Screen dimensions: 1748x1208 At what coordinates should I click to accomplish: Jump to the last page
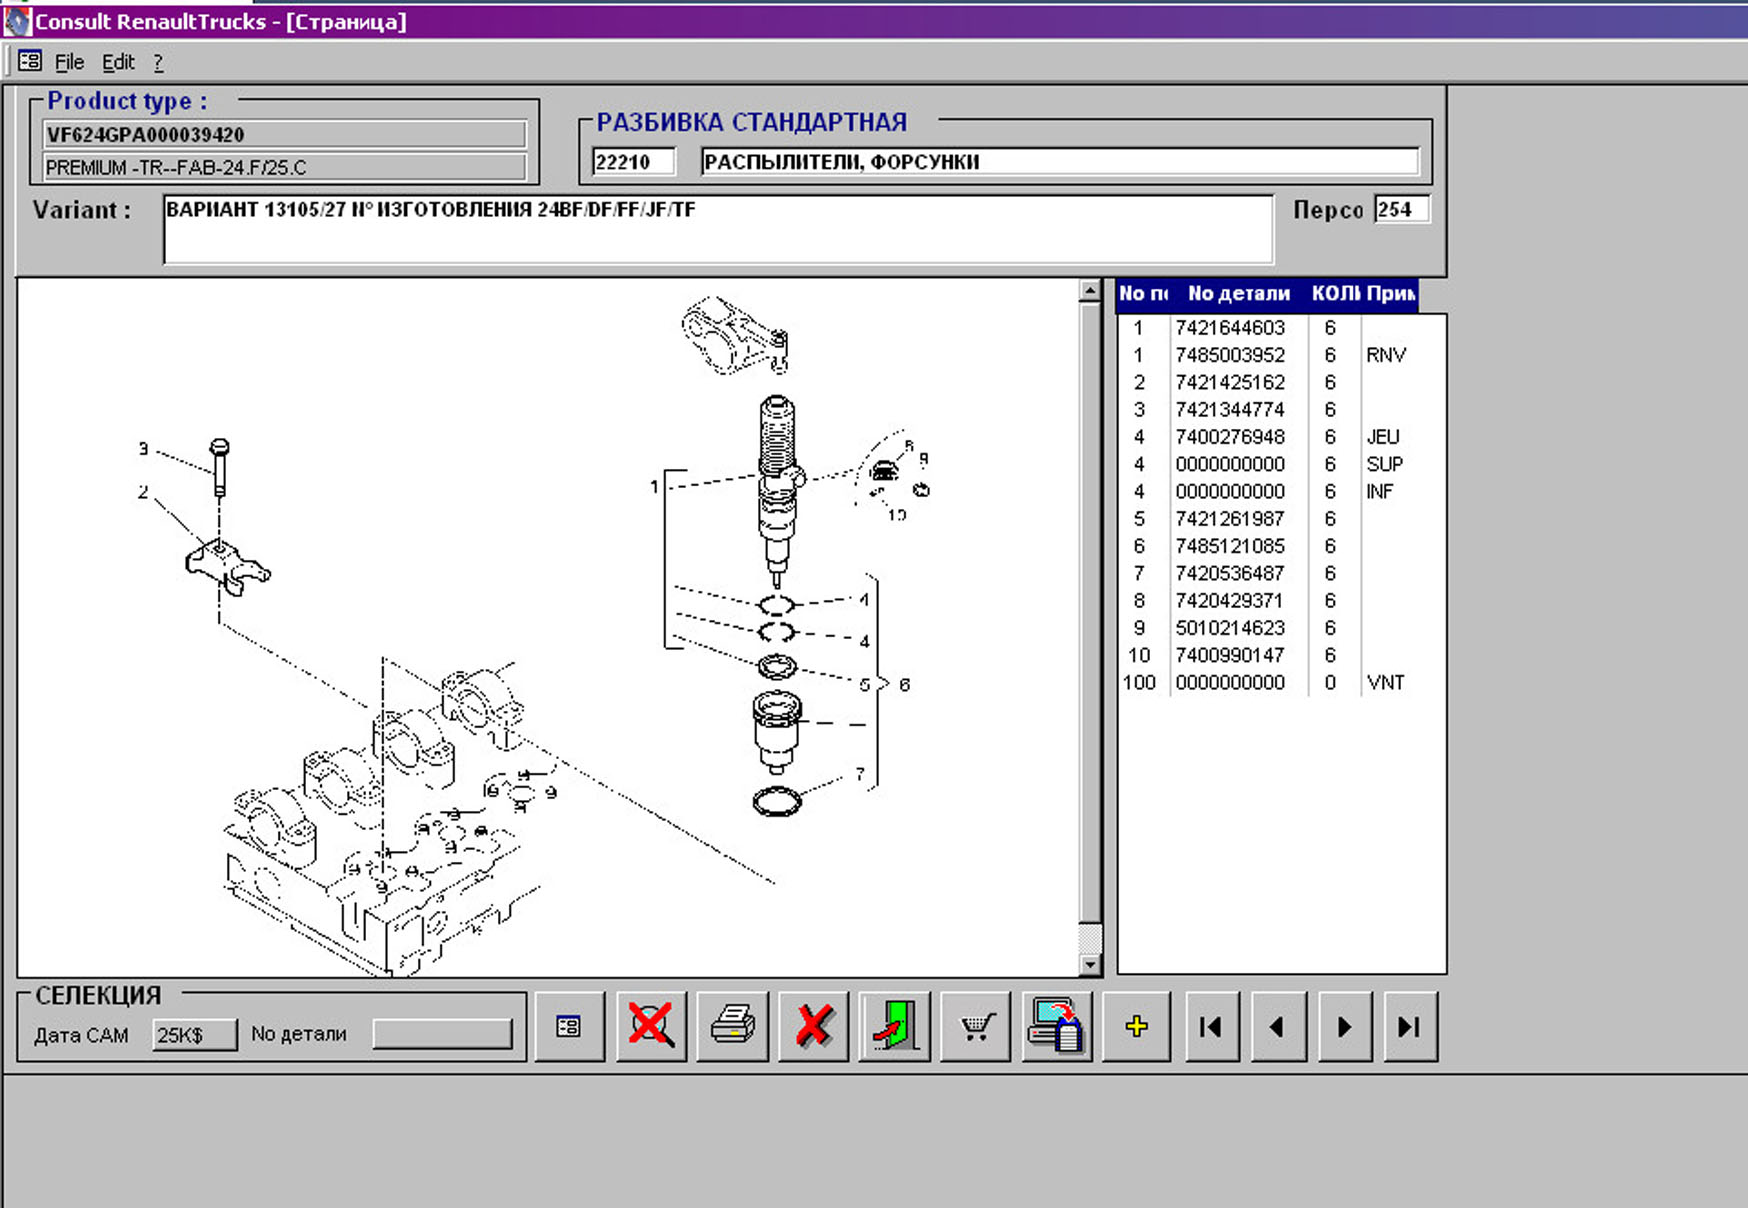pyautogui.click(x=1409, y=1027)
